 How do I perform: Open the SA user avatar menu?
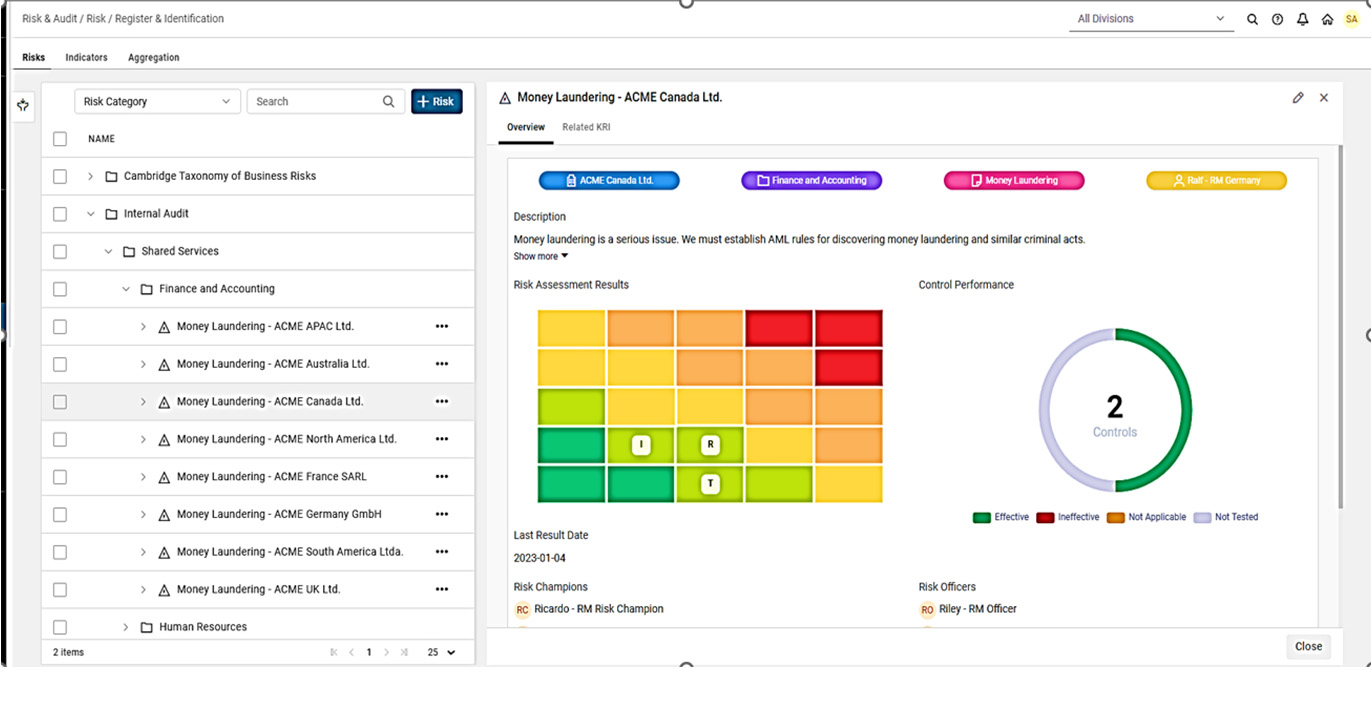1352,19
